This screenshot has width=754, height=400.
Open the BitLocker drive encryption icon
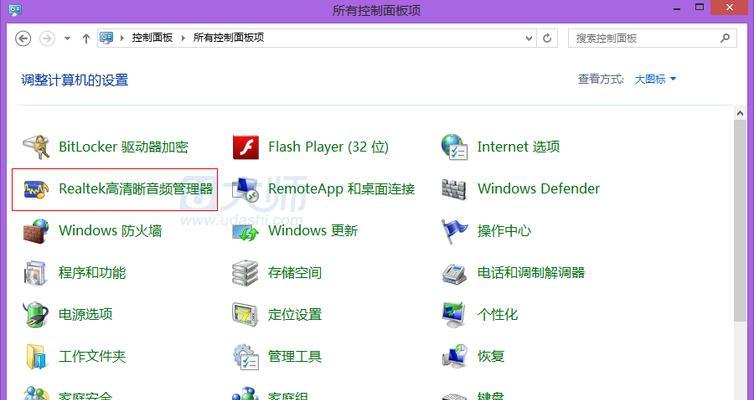[36, 147]
